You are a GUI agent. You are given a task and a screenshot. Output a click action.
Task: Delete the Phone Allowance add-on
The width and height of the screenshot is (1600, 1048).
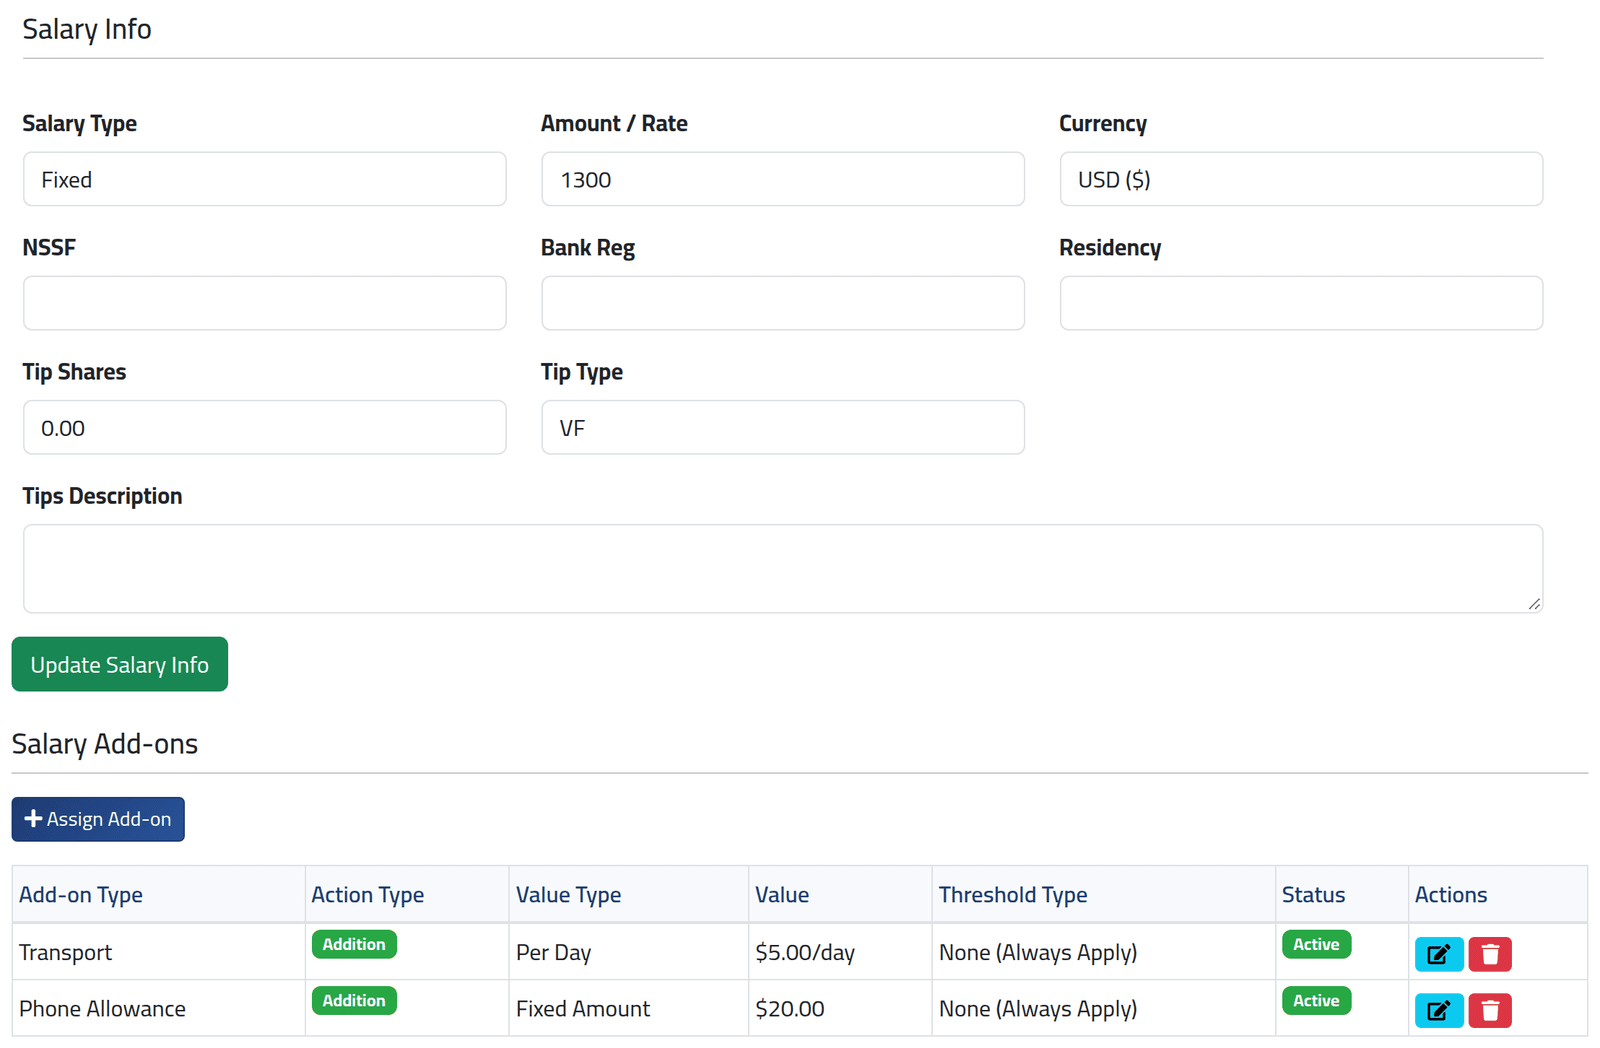tap(1490, 1010)
